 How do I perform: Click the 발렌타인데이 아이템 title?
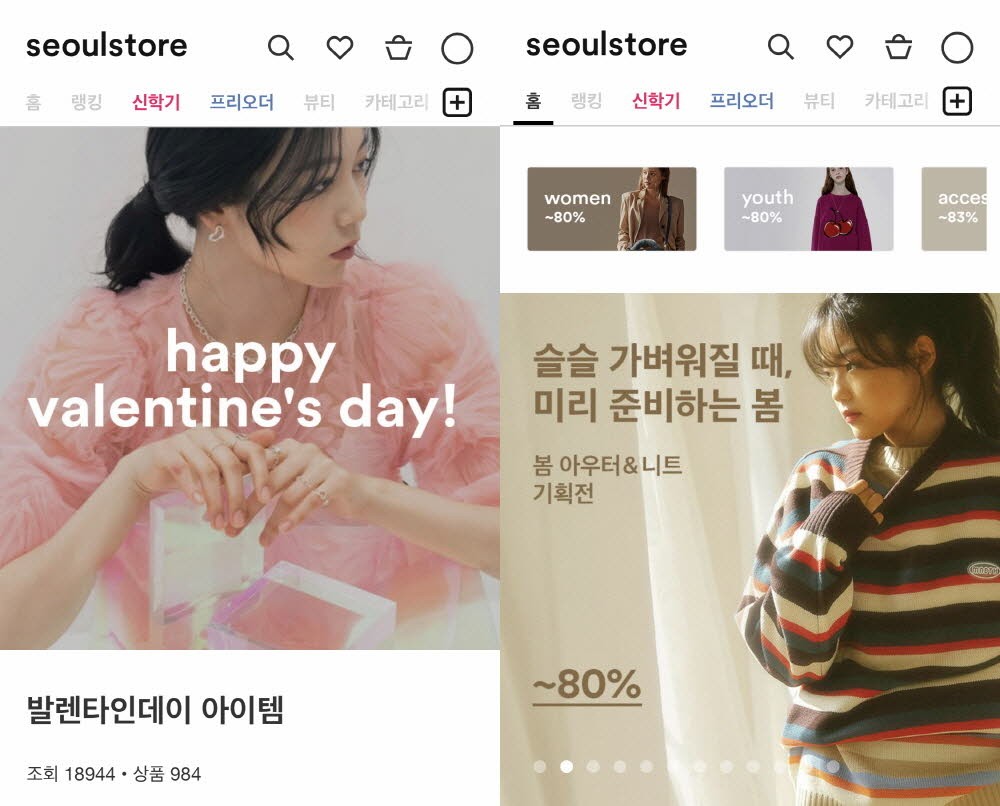pos(155,710)
